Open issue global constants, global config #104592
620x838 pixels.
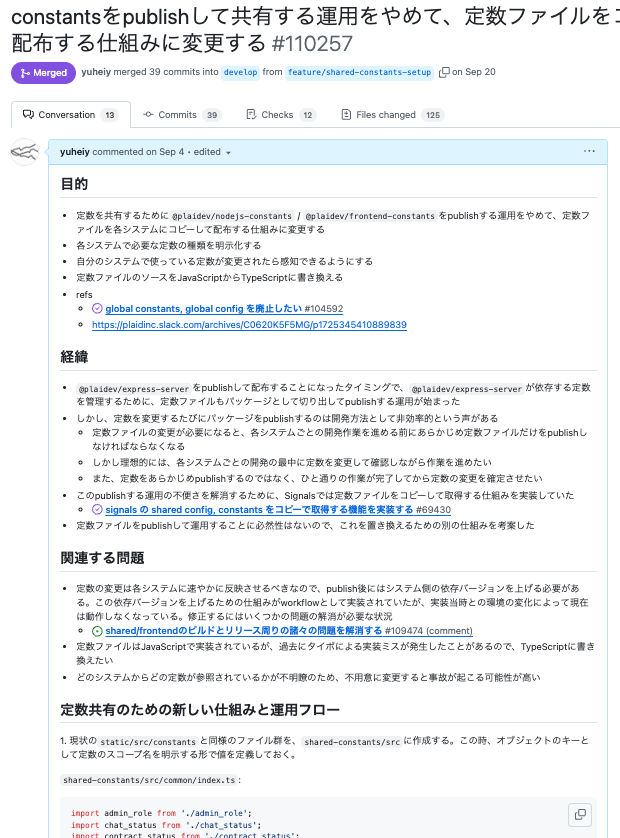point(224,308)
